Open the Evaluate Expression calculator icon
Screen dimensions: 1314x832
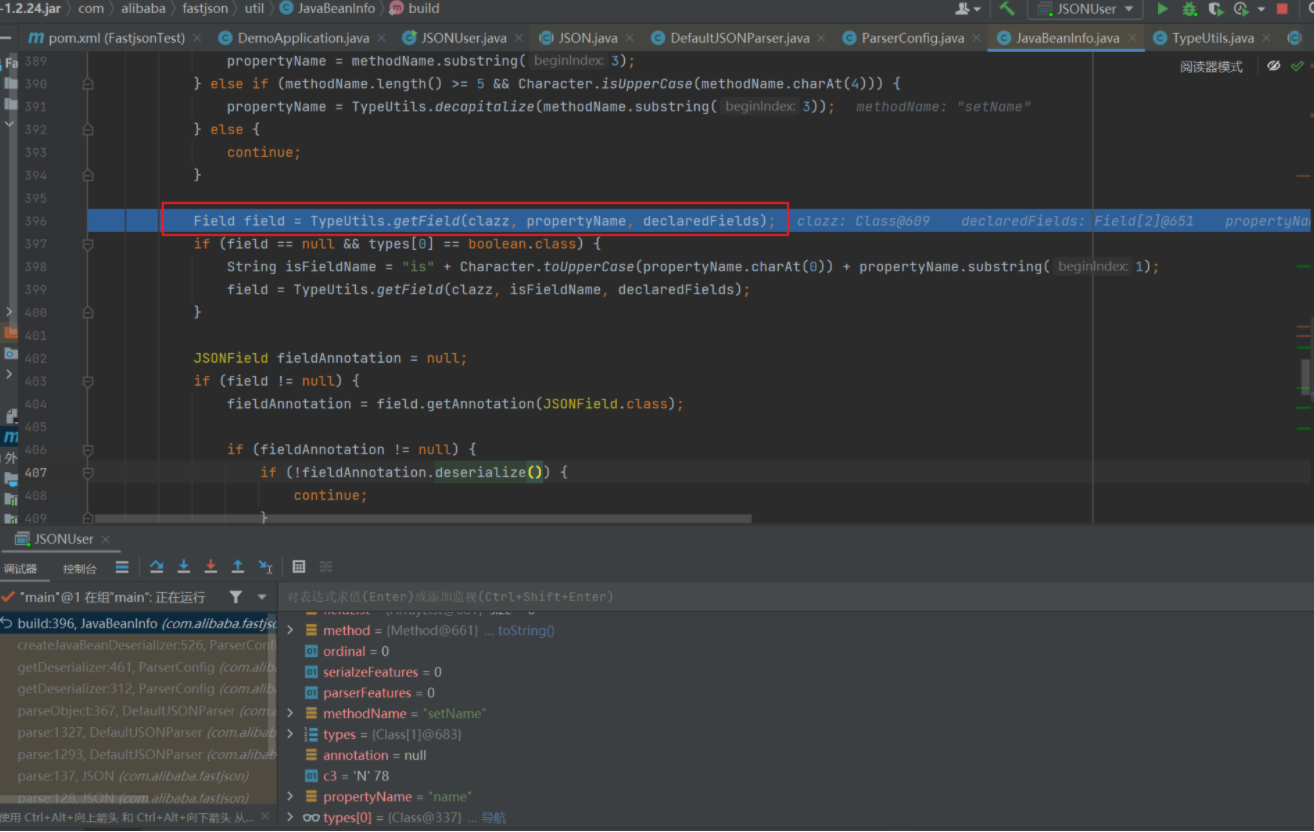pyautogui.click(x=299, y=567)
